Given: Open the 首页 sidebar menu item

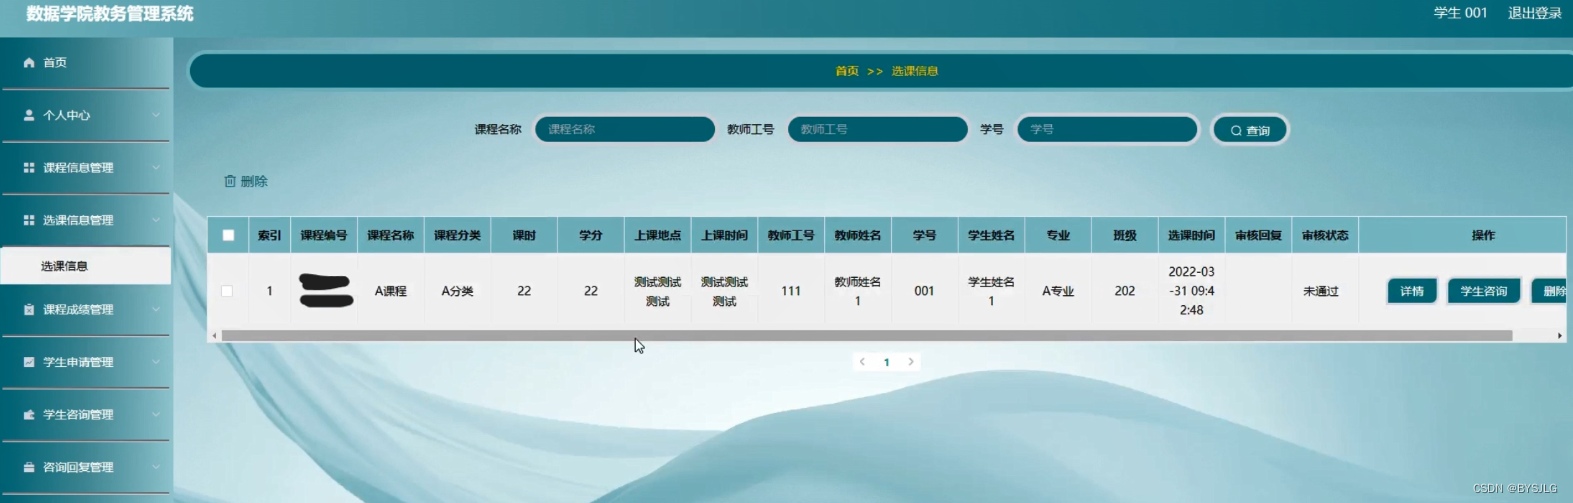Looking at the screenshot, I should click(x=86, y=62).
